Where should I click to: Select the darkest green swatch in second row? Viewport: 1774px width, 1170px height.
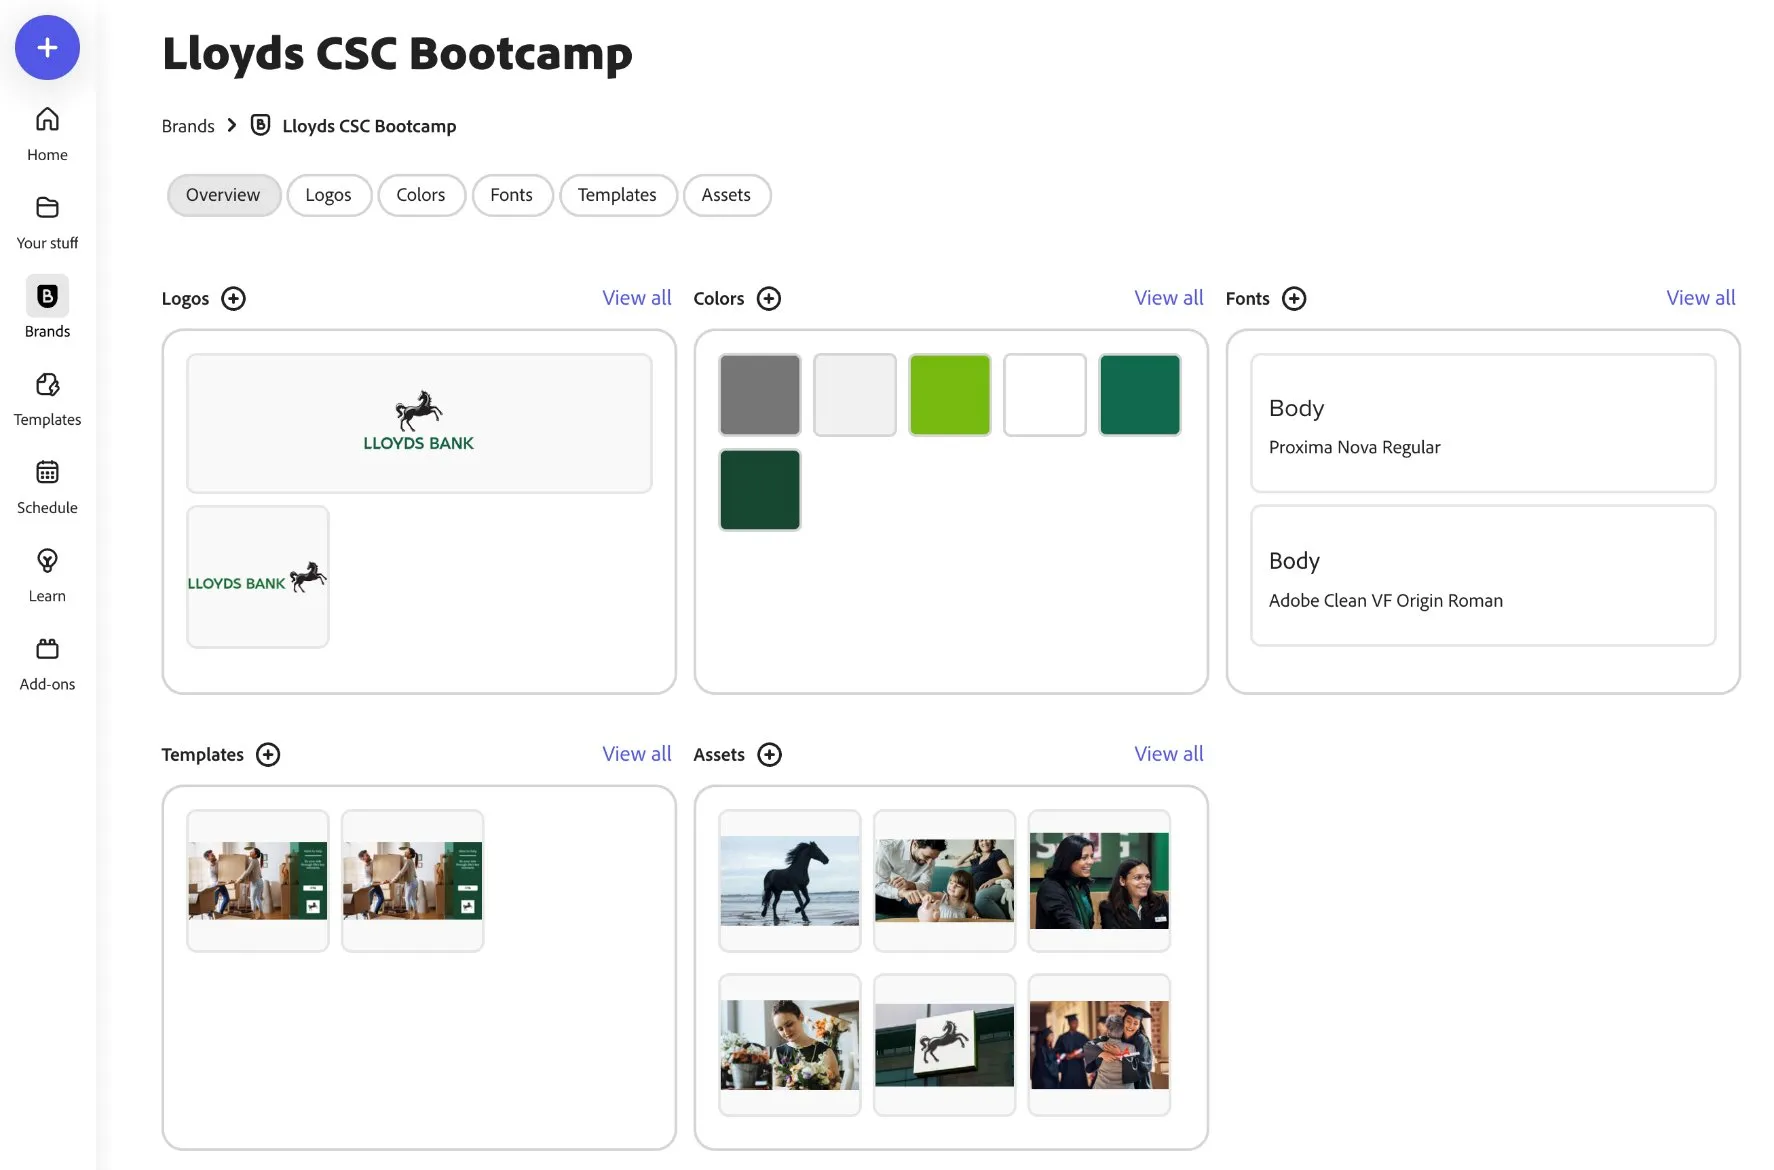tap(760, 490)
